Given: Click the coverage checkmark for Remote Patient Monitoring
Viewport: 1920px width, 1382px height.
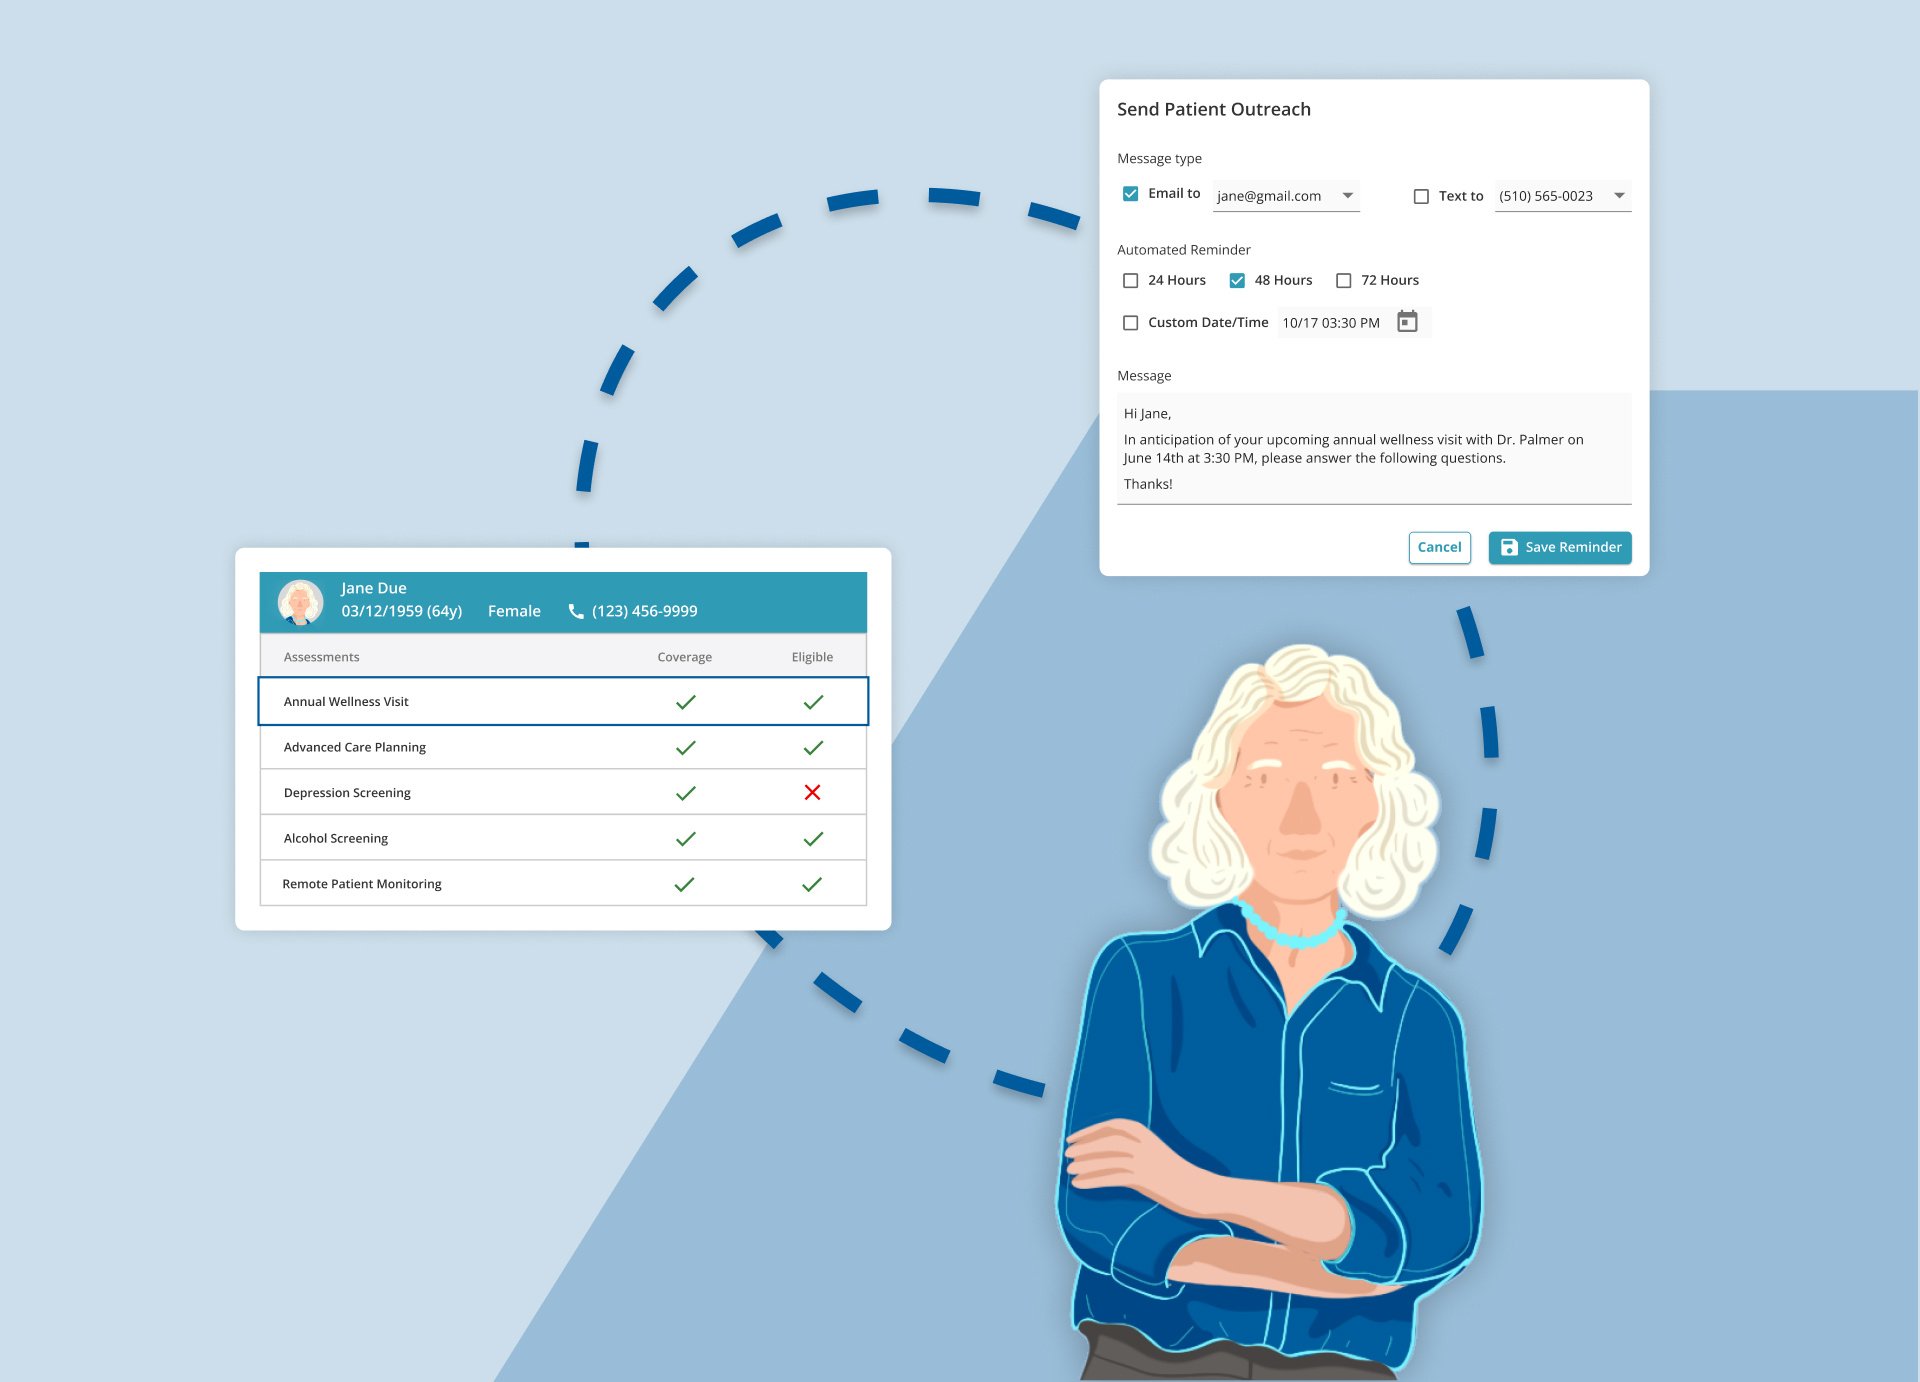Looking at the screenshot, I should pos(684,884).
